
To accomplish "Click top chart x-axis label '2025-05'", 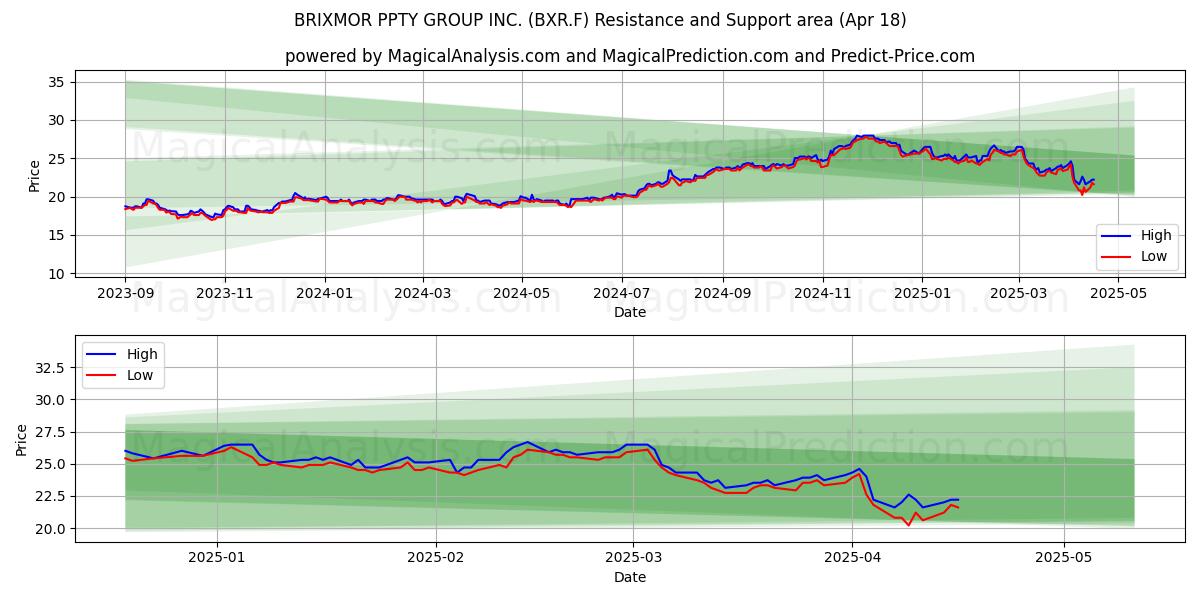I will click(1118, 294).
